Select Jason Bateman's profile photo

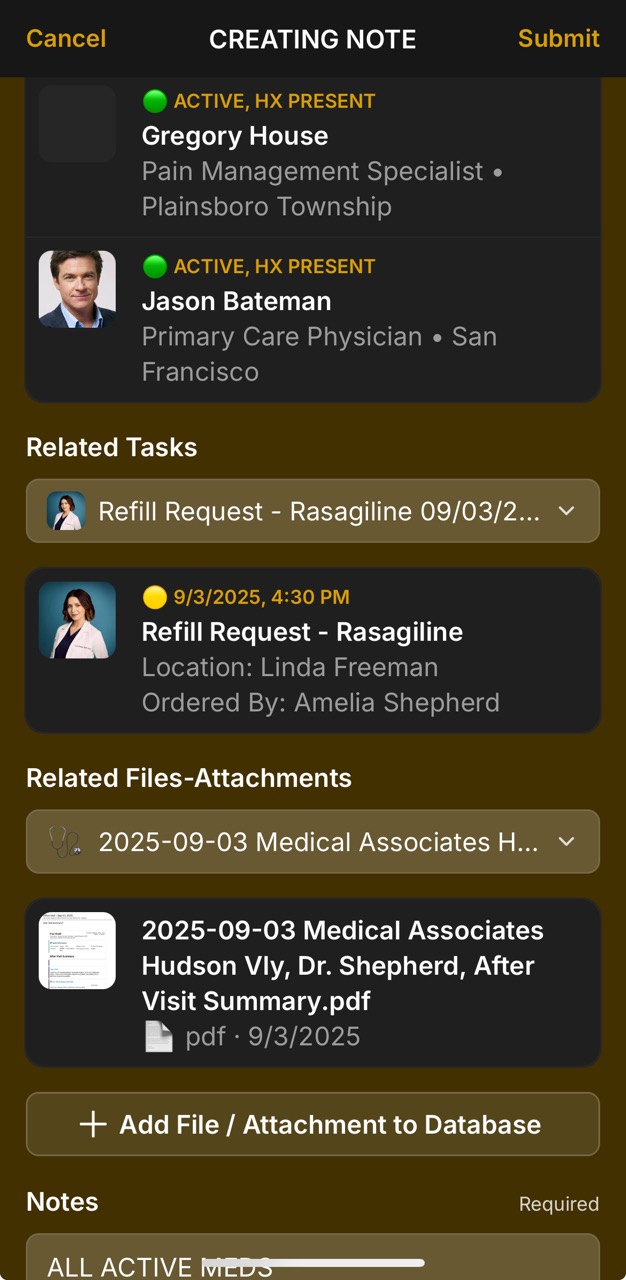[x=76, y=289]
